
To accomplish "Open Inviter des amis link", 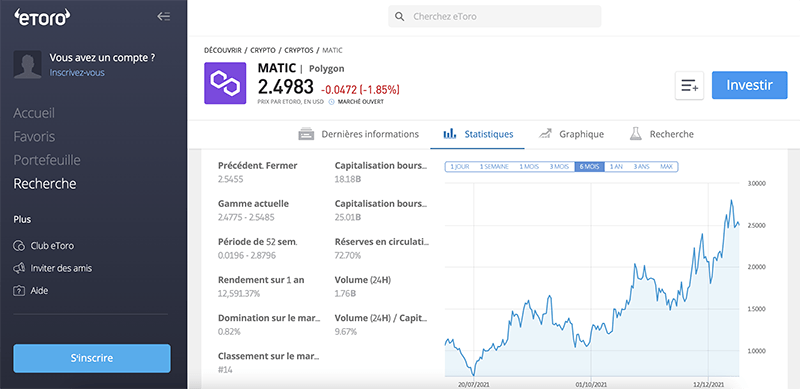I will [x=61, y=268].
